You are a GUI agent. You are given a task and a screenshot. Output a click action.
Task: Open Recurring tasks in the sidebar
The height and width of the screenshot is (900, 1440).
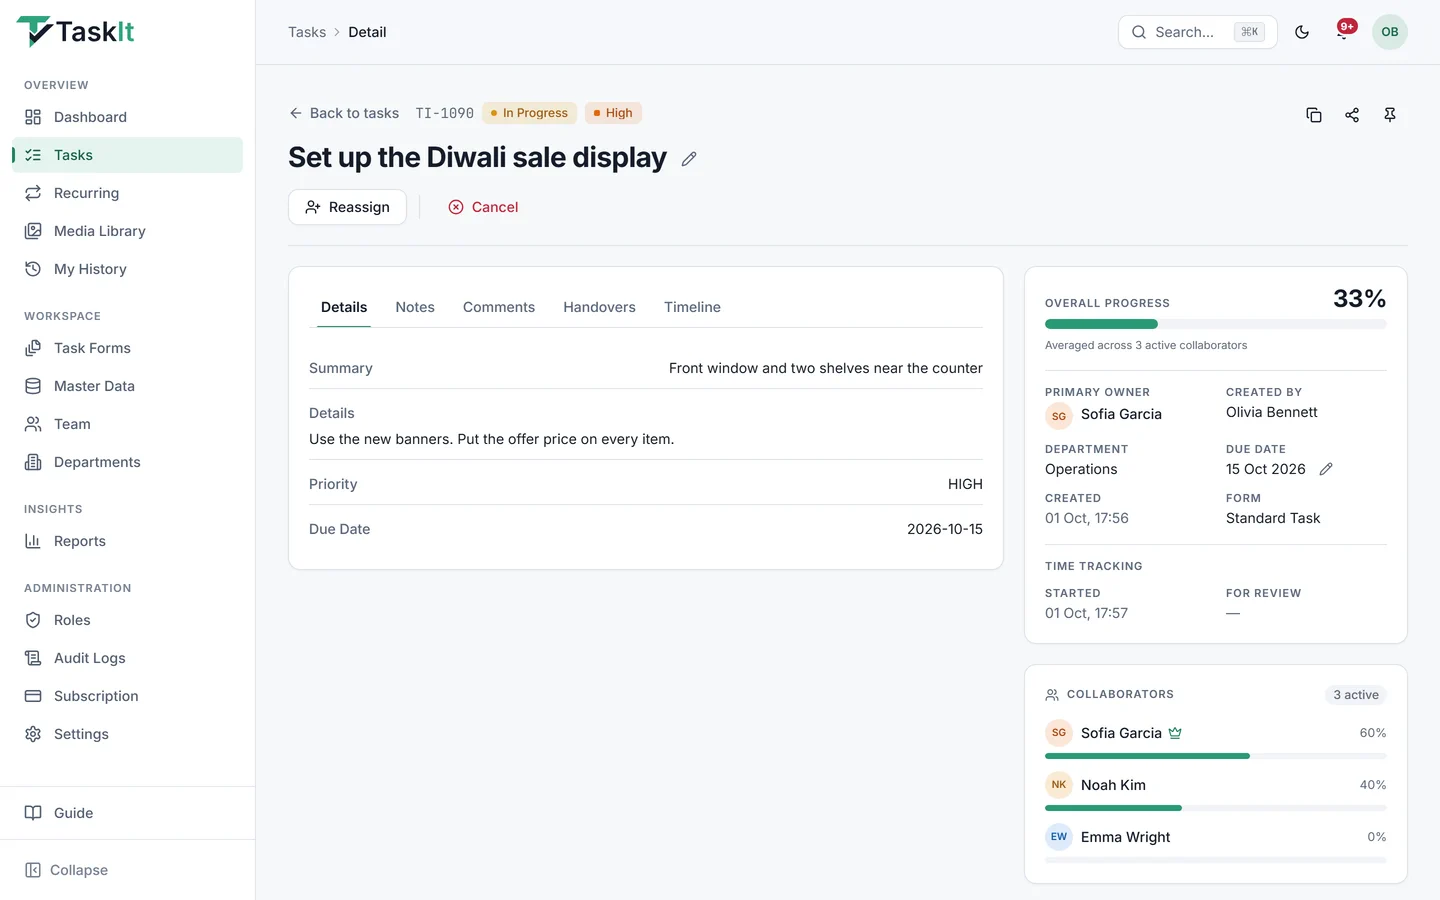127,193
